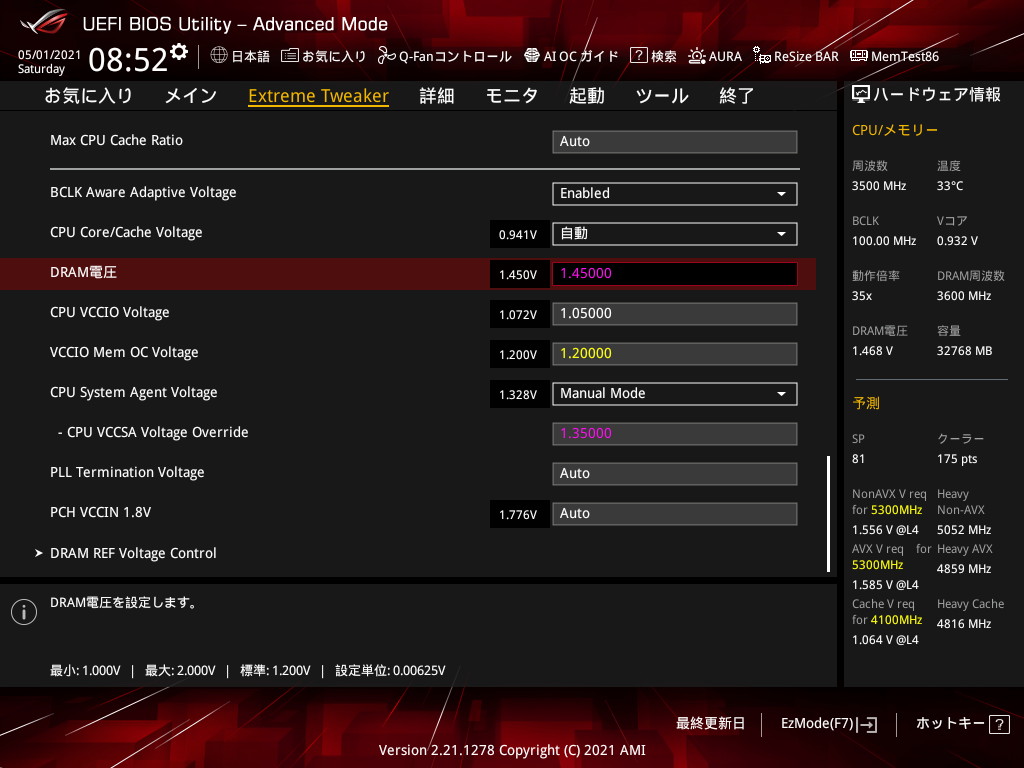This screenshot has width=1024, height=768.
Task: Open AURA lighting icon
Action: 697,56
